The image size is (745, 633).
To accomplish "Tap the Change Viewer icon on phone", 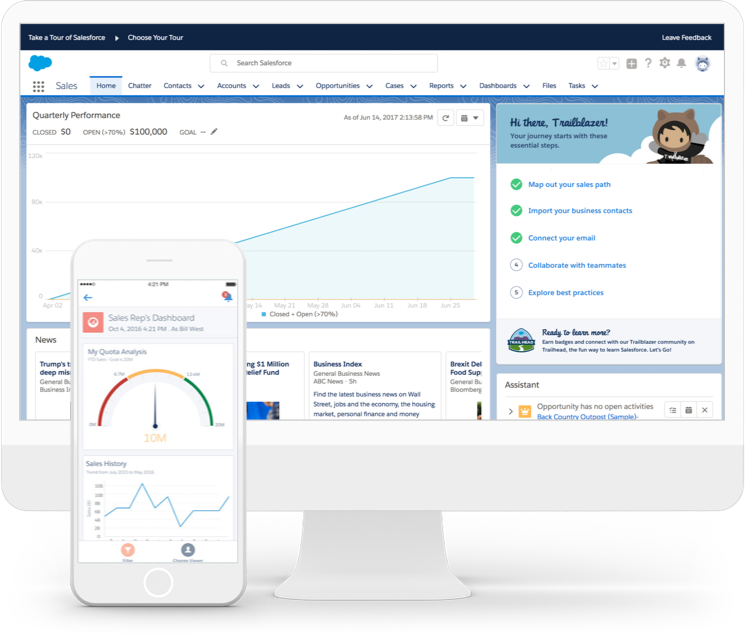I will pyautogui.click(x=188, y=550).
